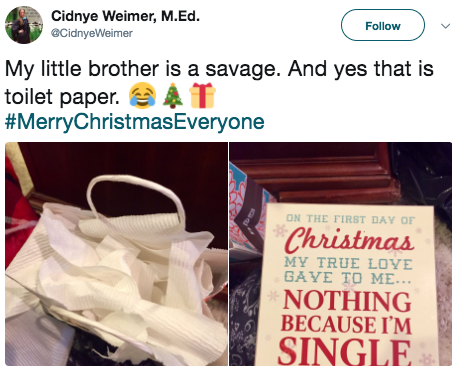View the Christmas single card photo

[x=341, y=254]
